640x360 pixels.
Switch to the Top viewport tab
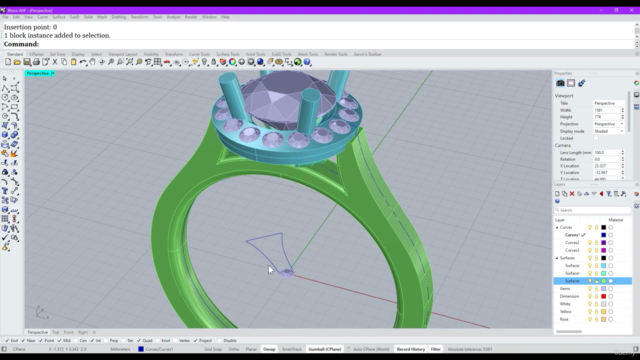tap(56, 332)
